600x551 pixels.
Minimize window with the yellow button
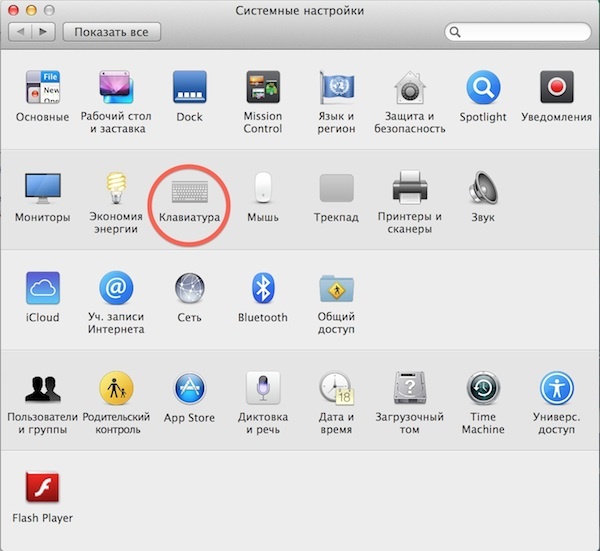(x=31, y=10)
